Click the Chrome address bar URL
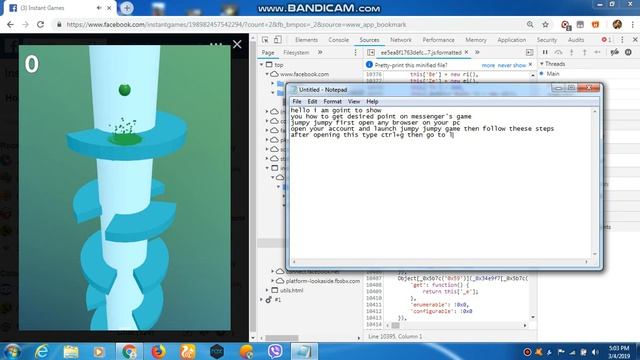Screen dimensions: 640x360 [236, 24]
